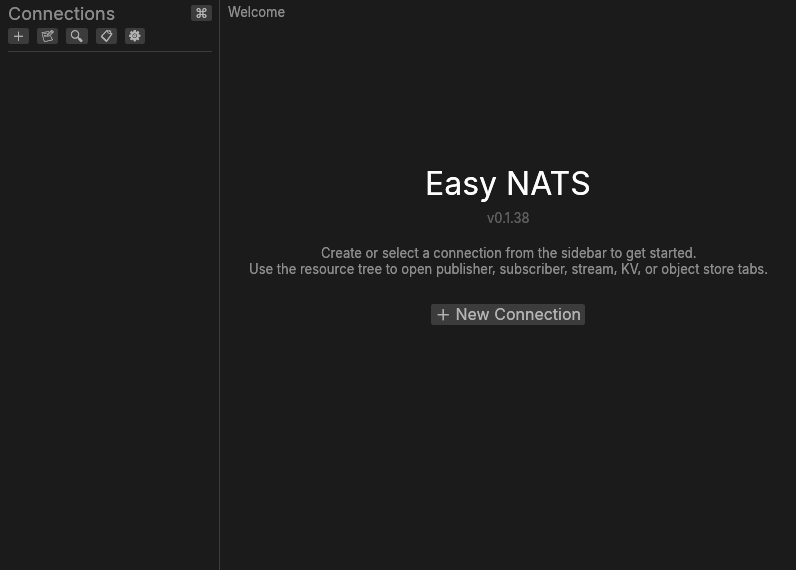Screen dimensions: 796x570
Task: Open search with the magnifier icon
Action: 77,36
